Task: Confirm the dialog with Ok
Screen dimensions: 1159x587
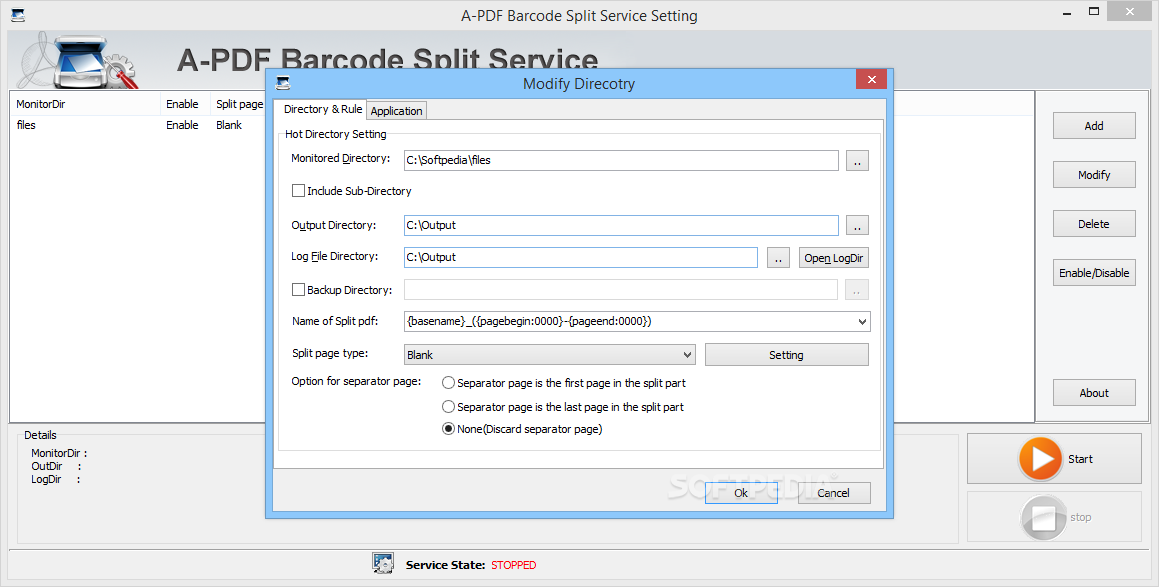Action: point(741,493)
